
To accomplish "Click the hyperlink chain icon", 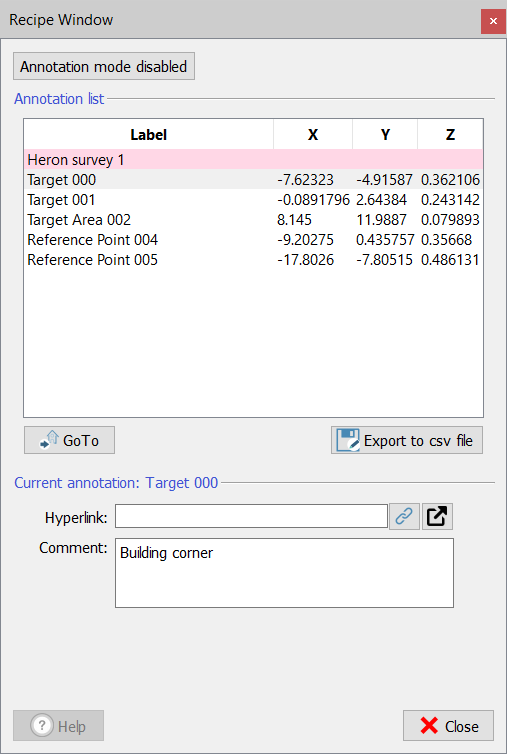I will [404, 516].
